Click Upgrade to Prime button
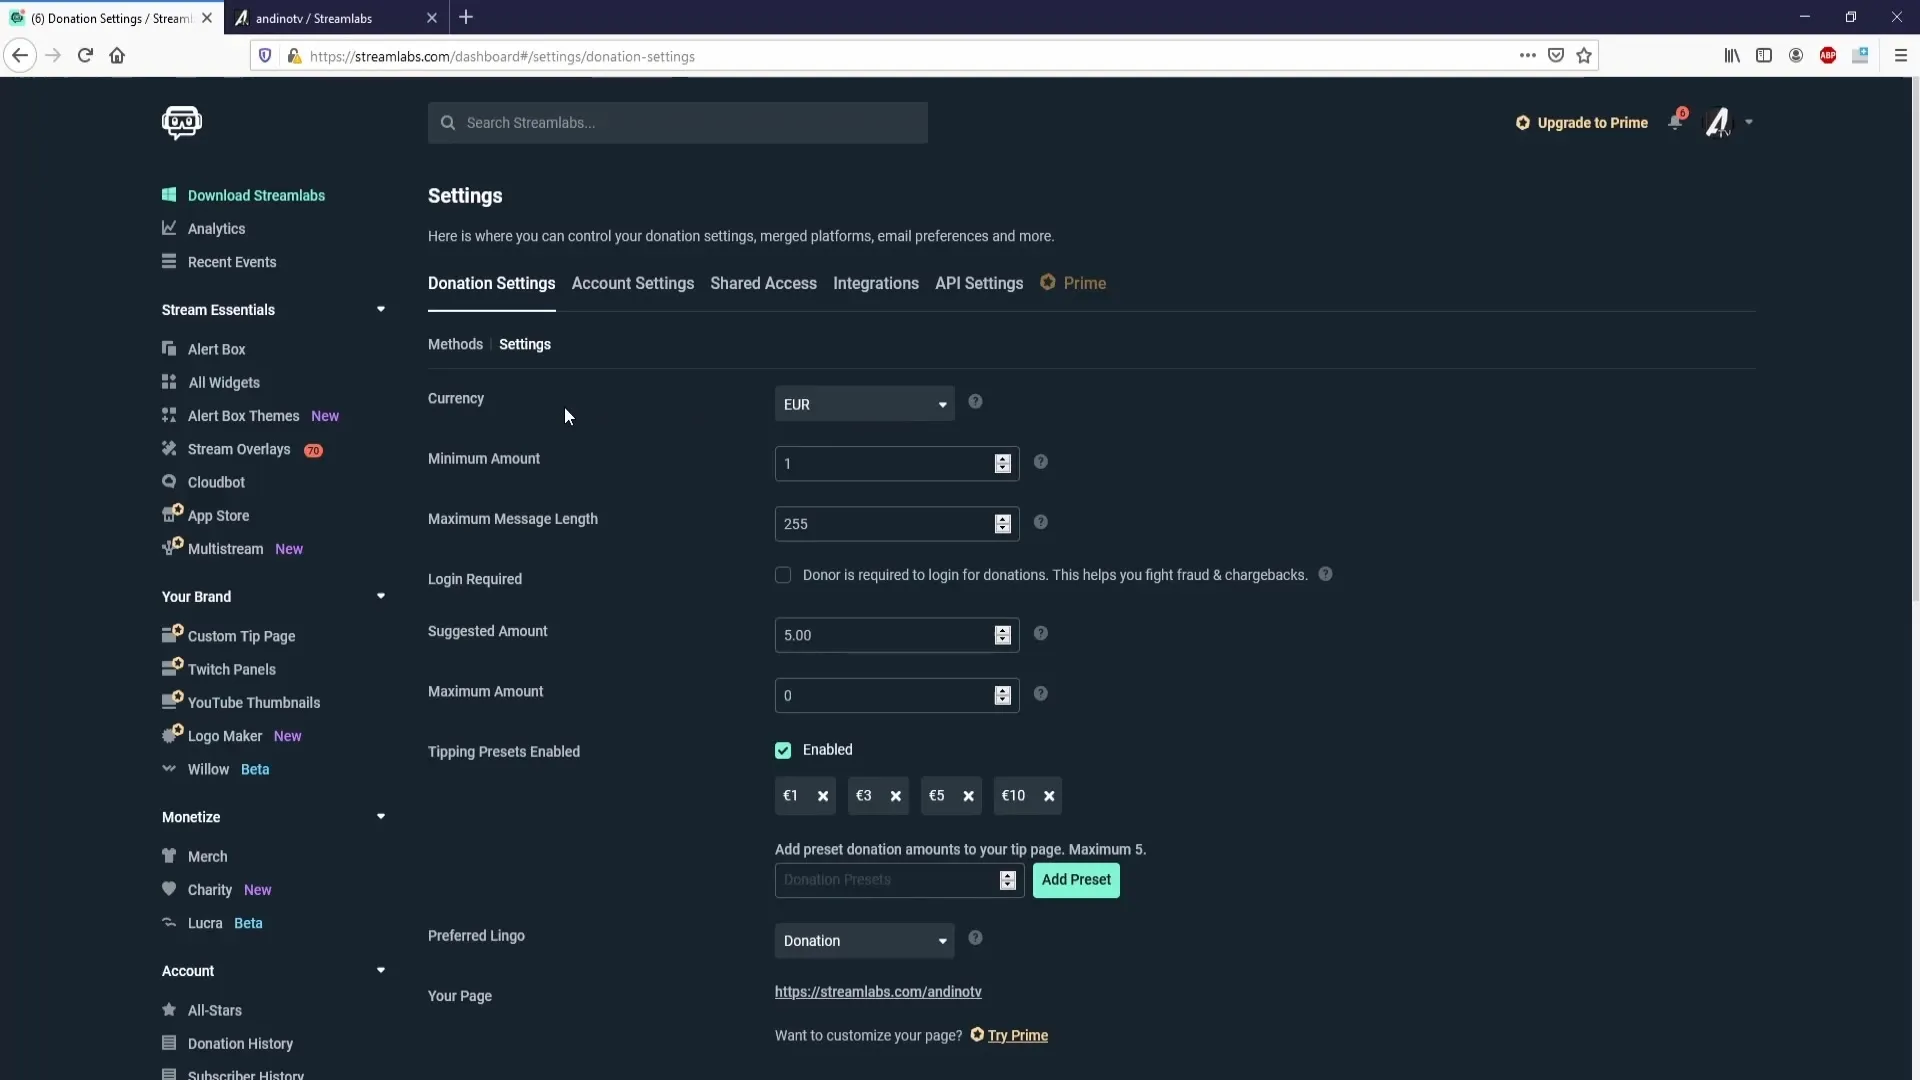 (1582, 122)
